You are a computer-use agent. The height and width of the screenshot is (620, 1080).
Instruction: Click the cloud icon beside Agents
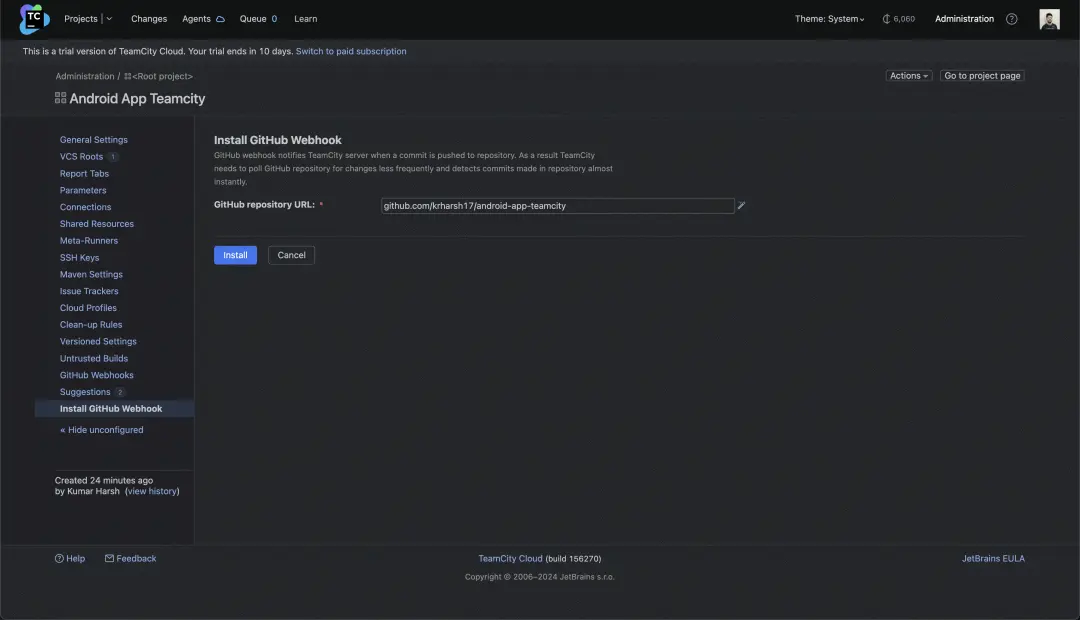(220, 19)
